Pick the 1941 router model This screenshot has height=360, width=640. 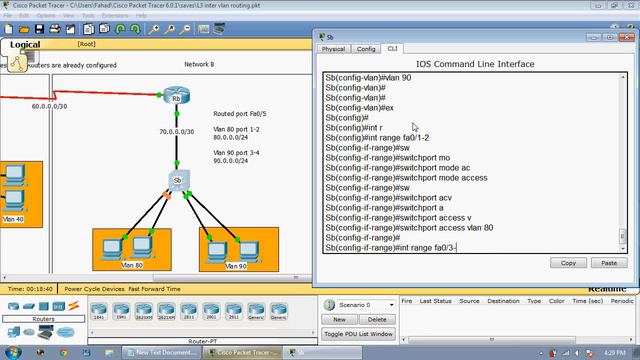pyautogui.click(x=121, y=311)
